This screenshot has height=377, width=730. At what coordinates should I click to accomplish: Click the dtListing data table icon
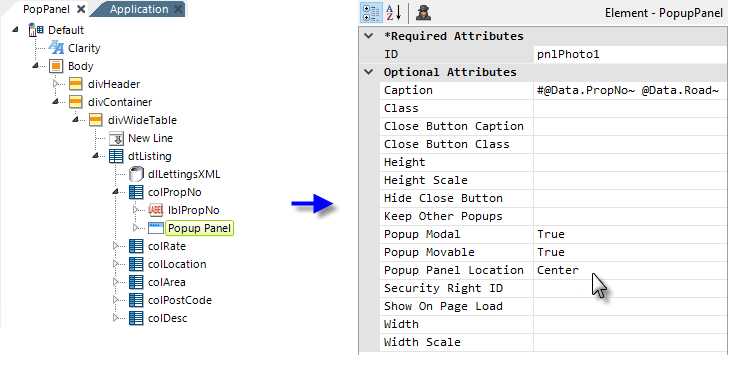[116, 156]
